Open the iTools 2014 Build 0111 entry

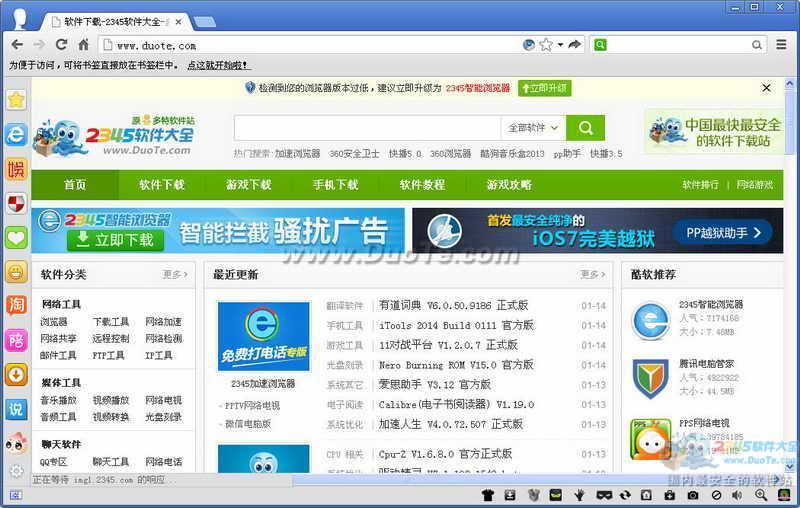coord(456,325)
